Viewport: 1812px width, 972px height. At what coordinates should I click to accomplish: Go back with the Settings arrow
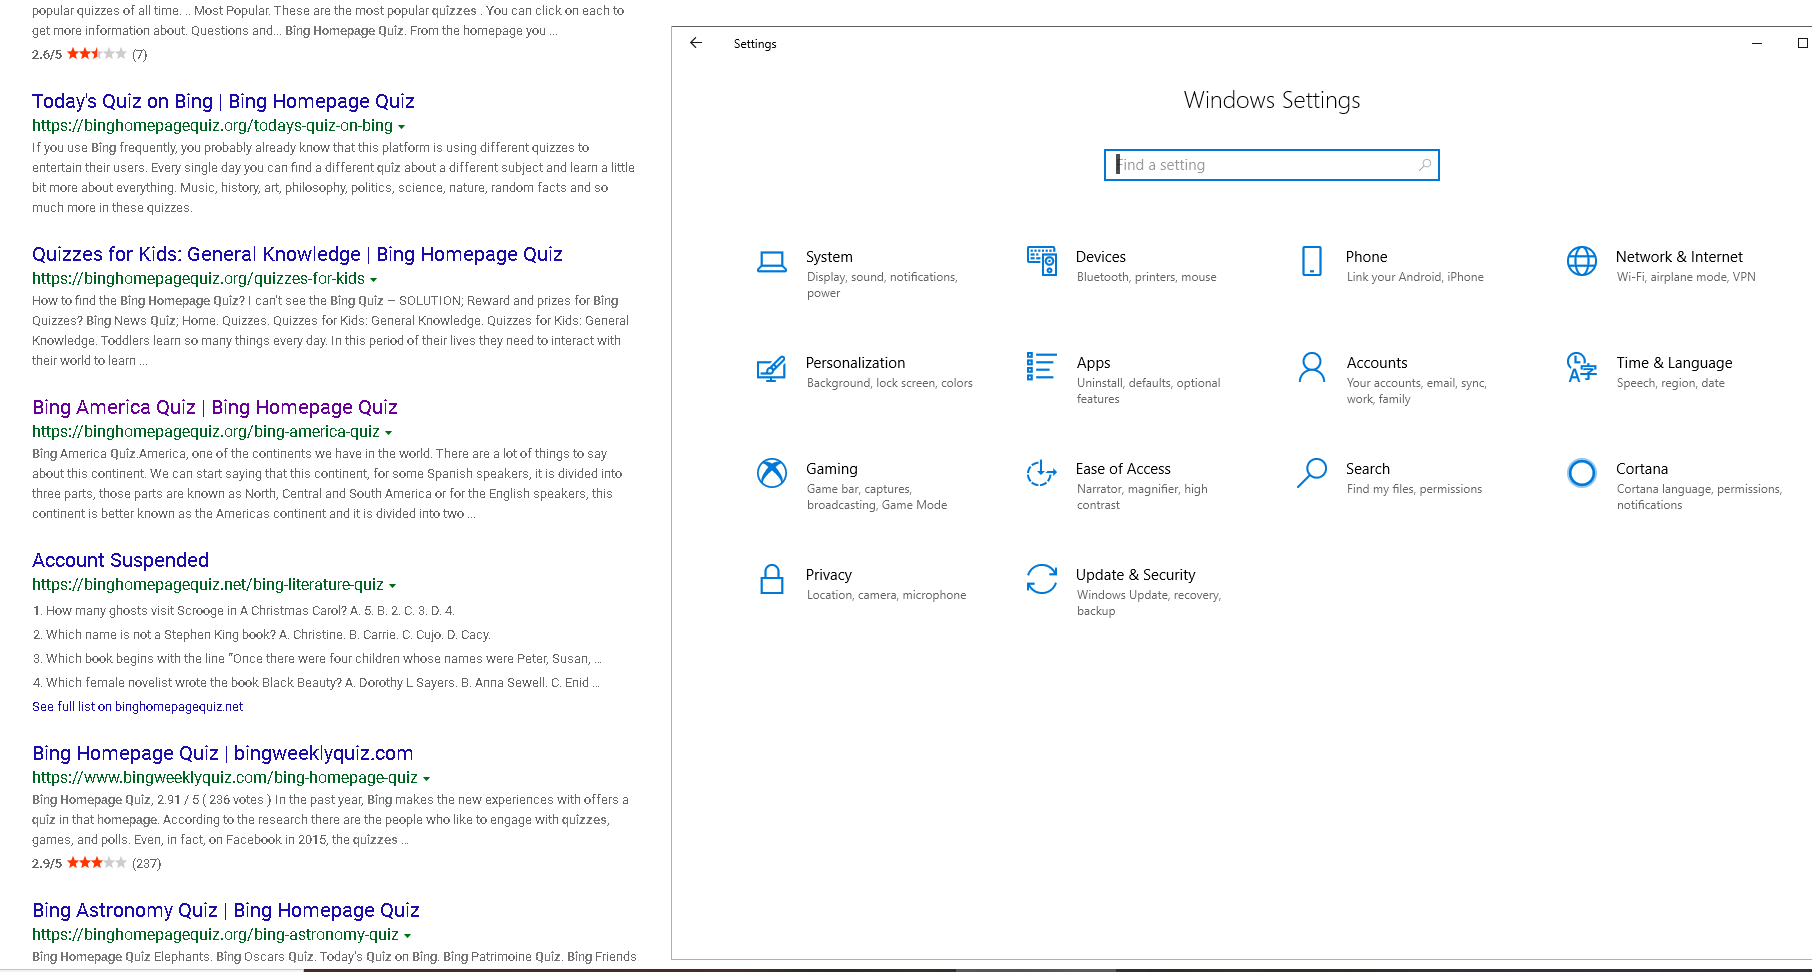(x=696, y=43)
